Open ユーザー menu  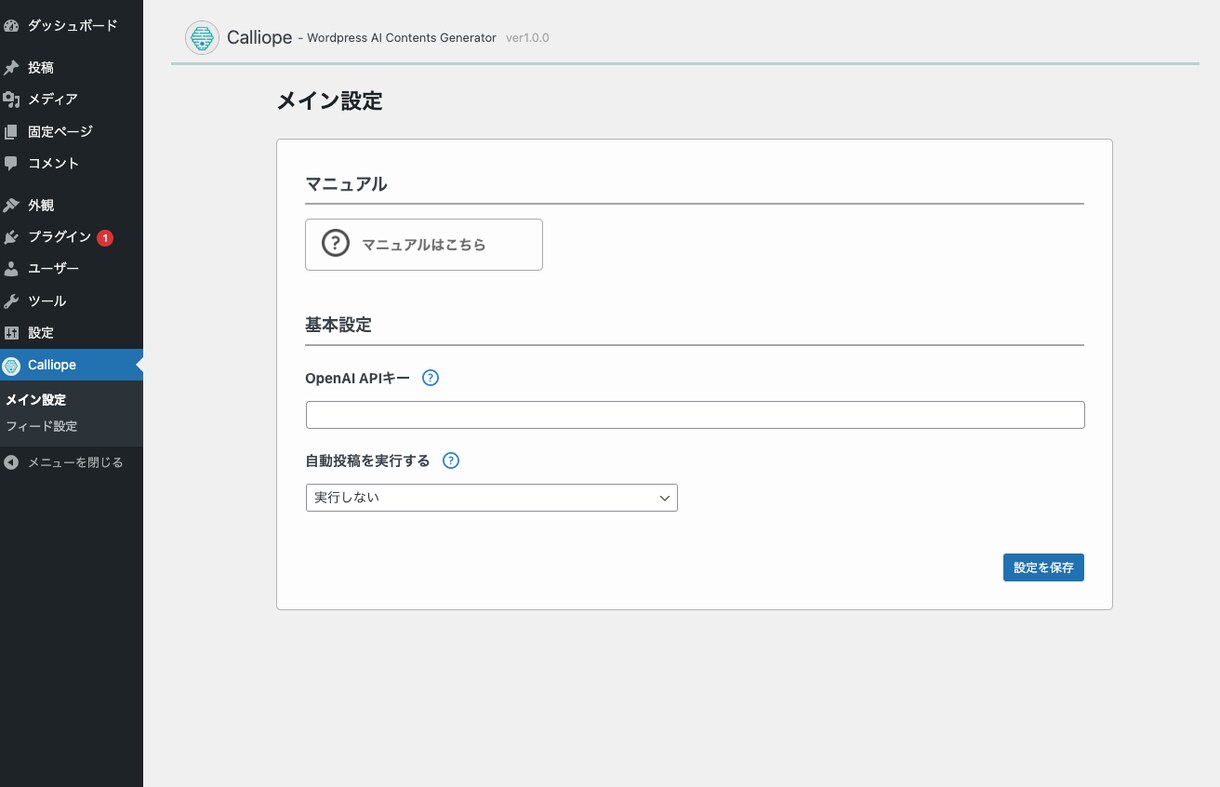click(x=71, y=269)
